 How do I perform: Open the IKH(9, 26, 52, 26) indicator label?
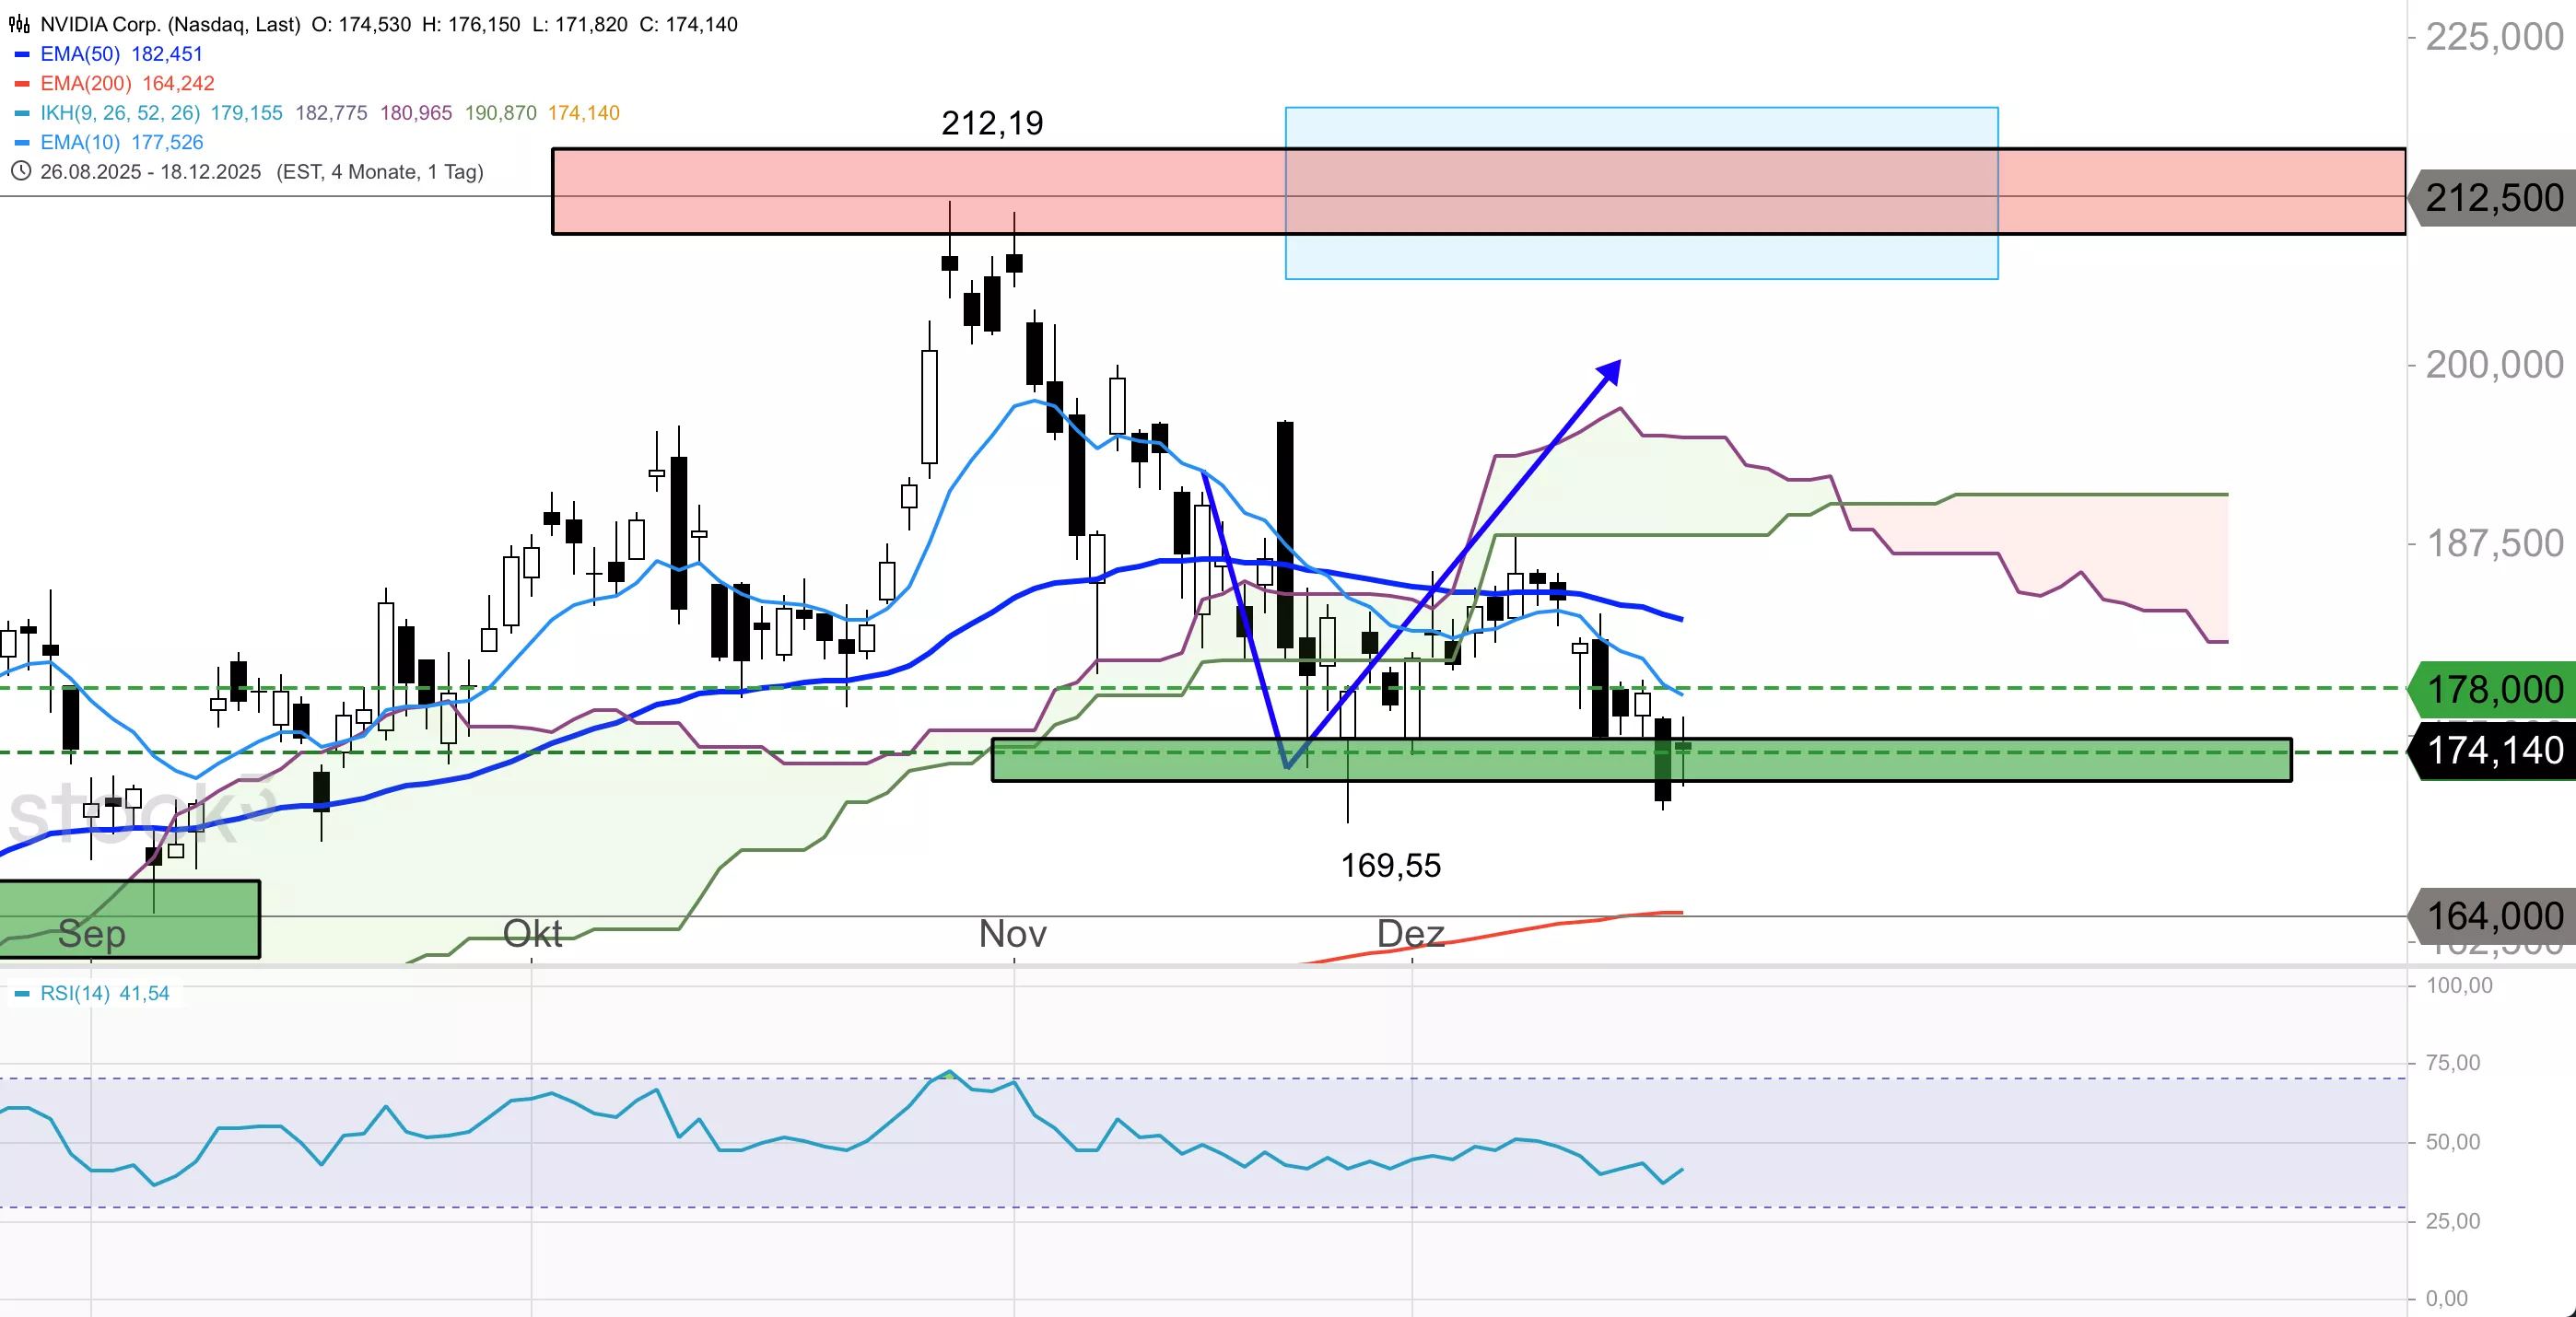tap(120, 113)
